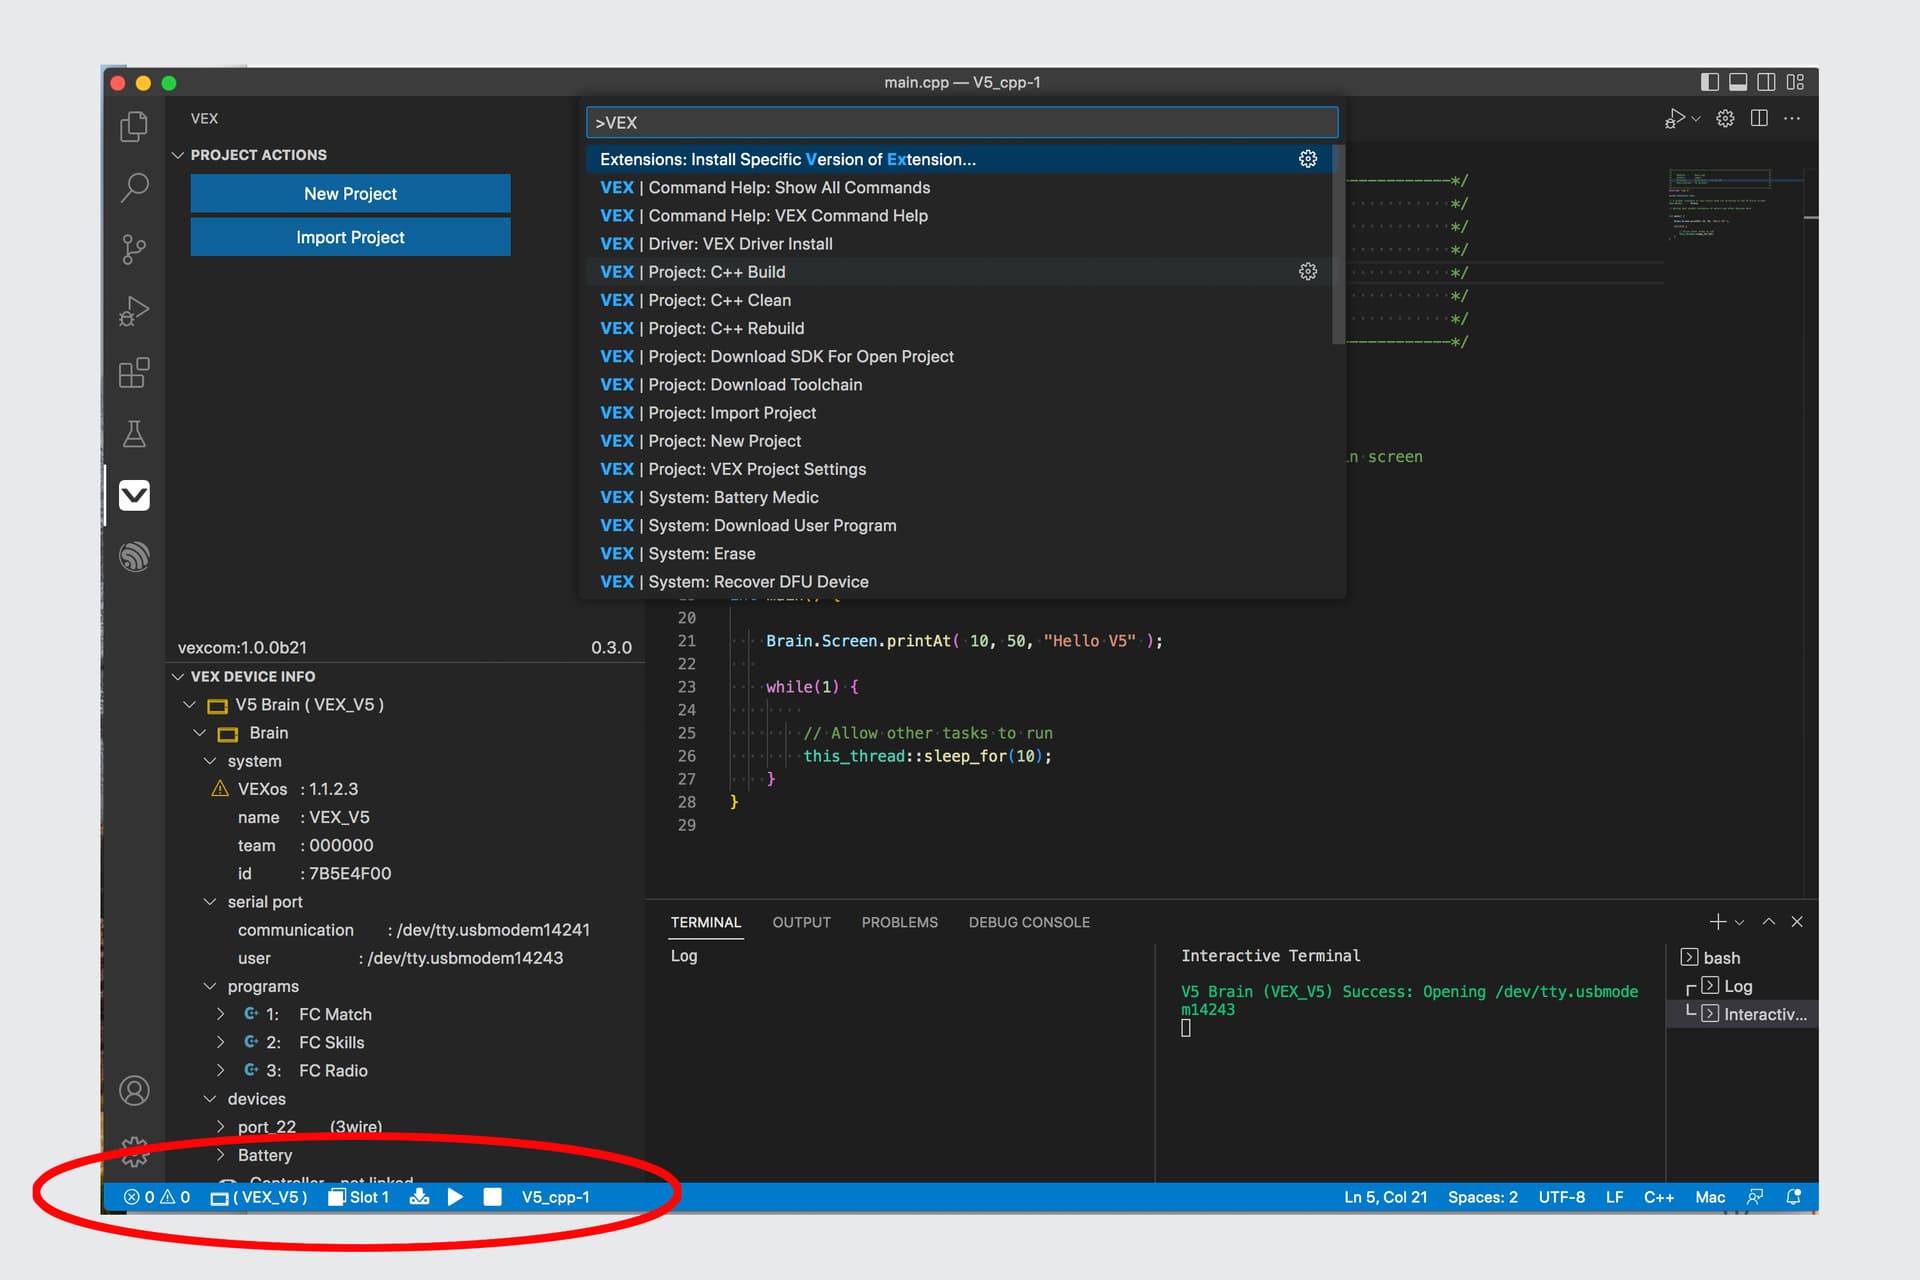Toggle the split editor icon top right
The width and height of the screenshot is (1920, 1280).
[x=1758, y=118]
